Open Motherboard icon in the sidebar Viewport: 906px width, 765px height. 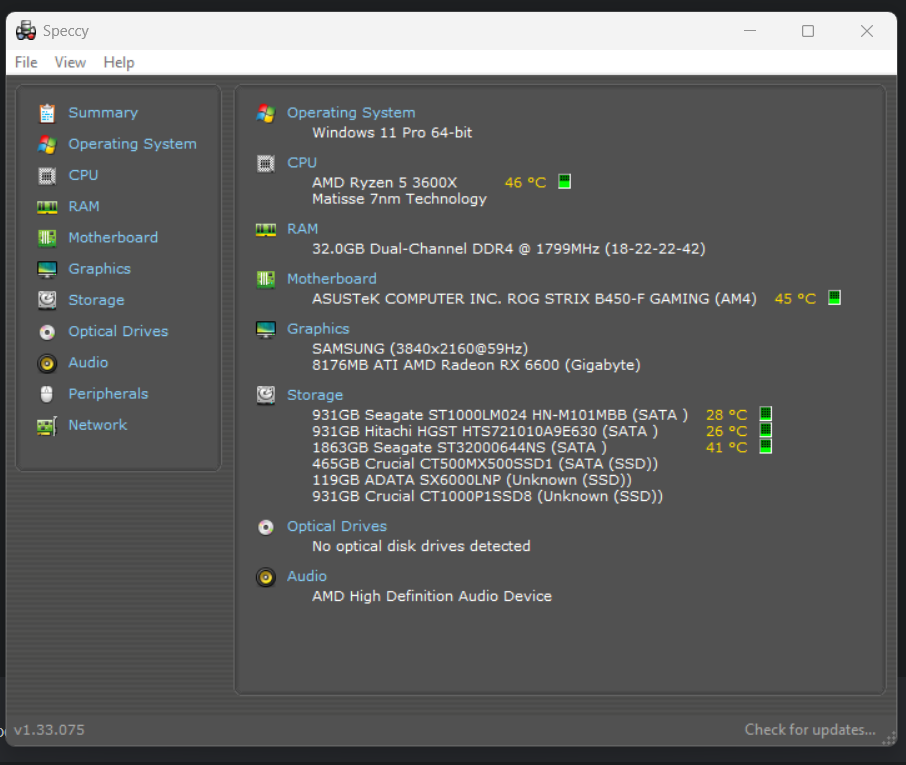47,238
